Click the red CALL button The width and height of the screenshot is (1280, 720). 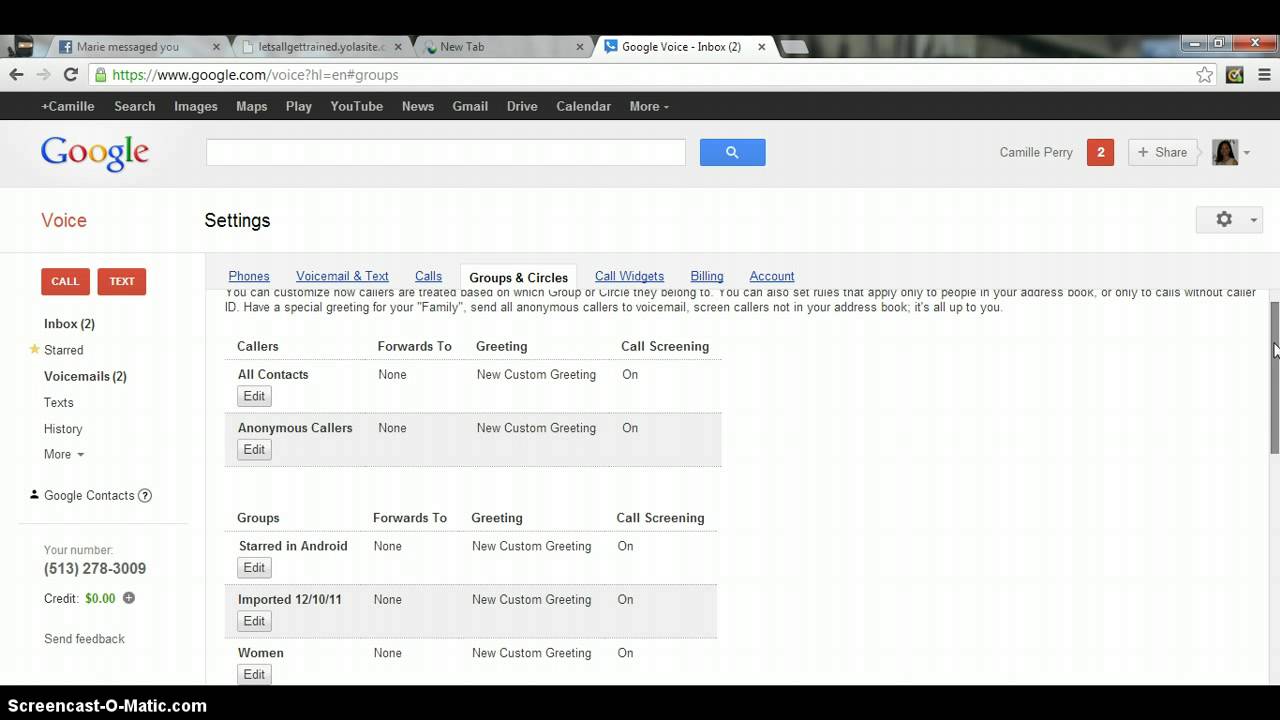pos(65,281)
